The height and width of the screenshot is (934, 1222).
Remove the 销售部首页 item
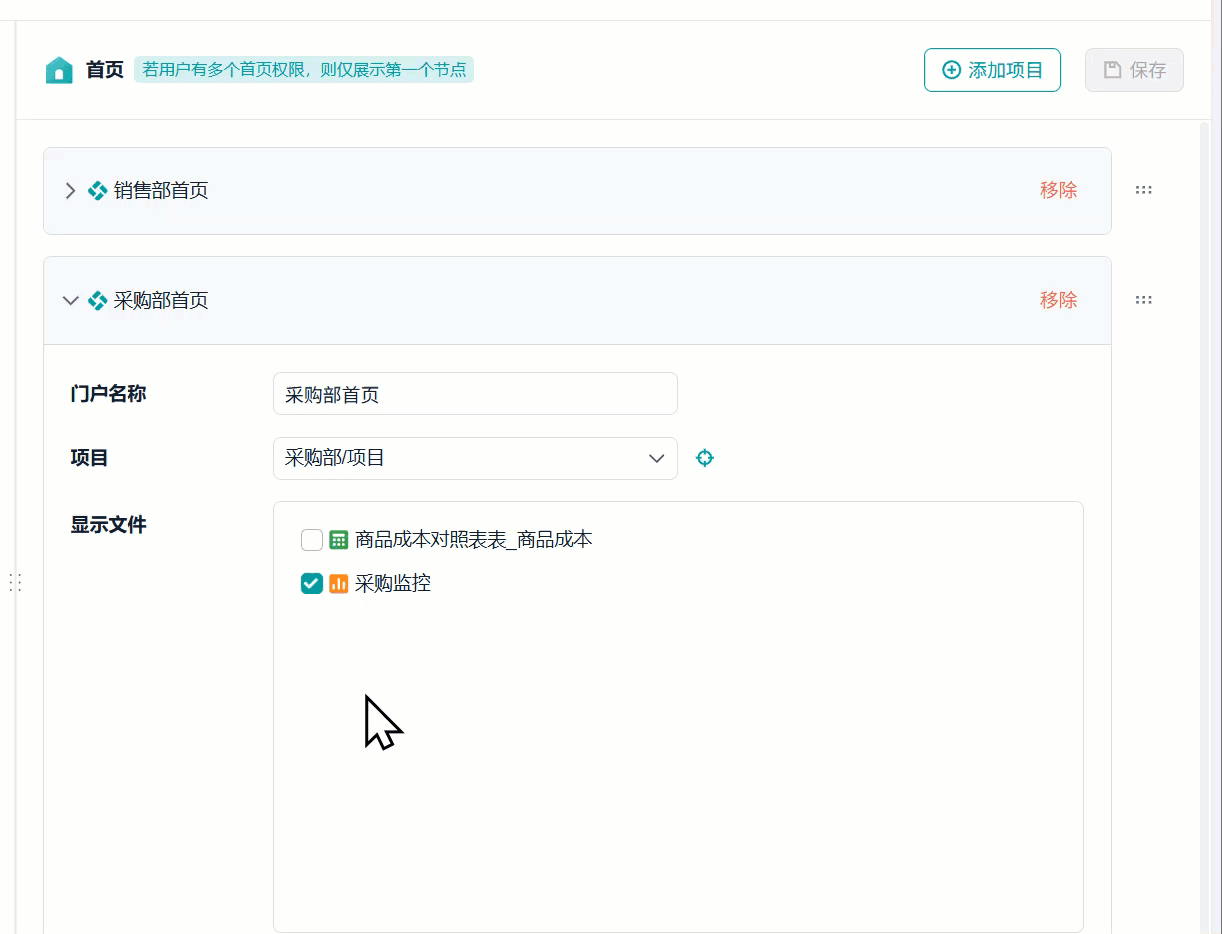pos(1058,190)
